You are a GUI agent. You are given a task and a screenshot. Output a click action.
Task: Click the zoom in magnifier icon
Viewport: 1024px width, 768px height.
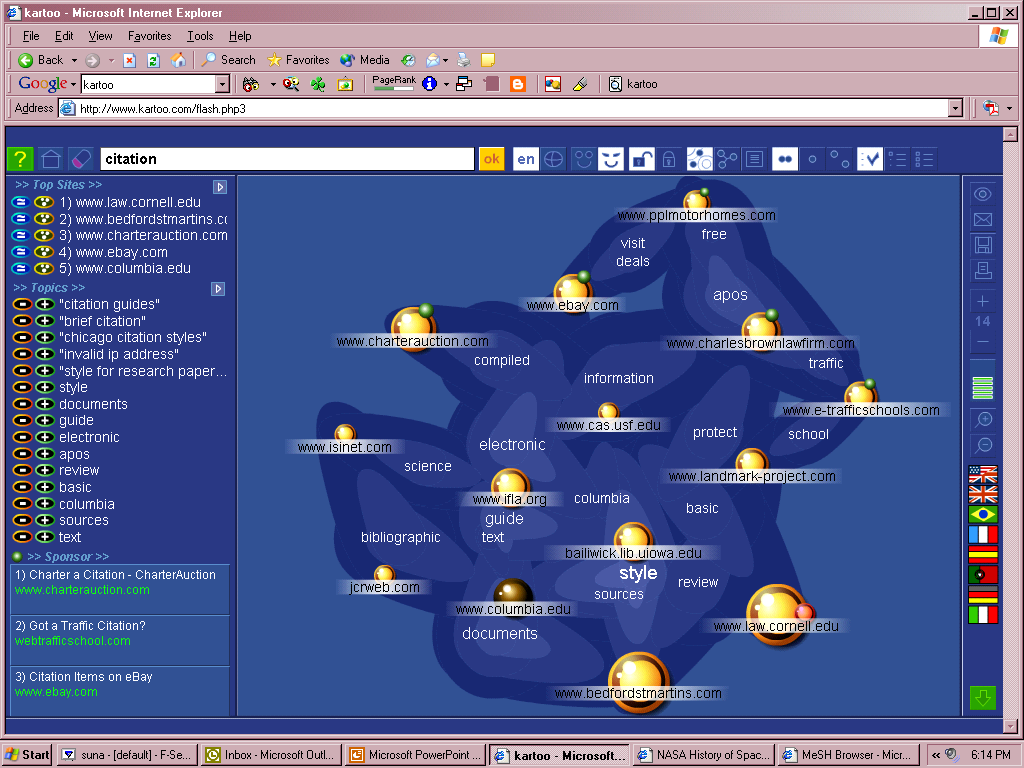[983, 420]
